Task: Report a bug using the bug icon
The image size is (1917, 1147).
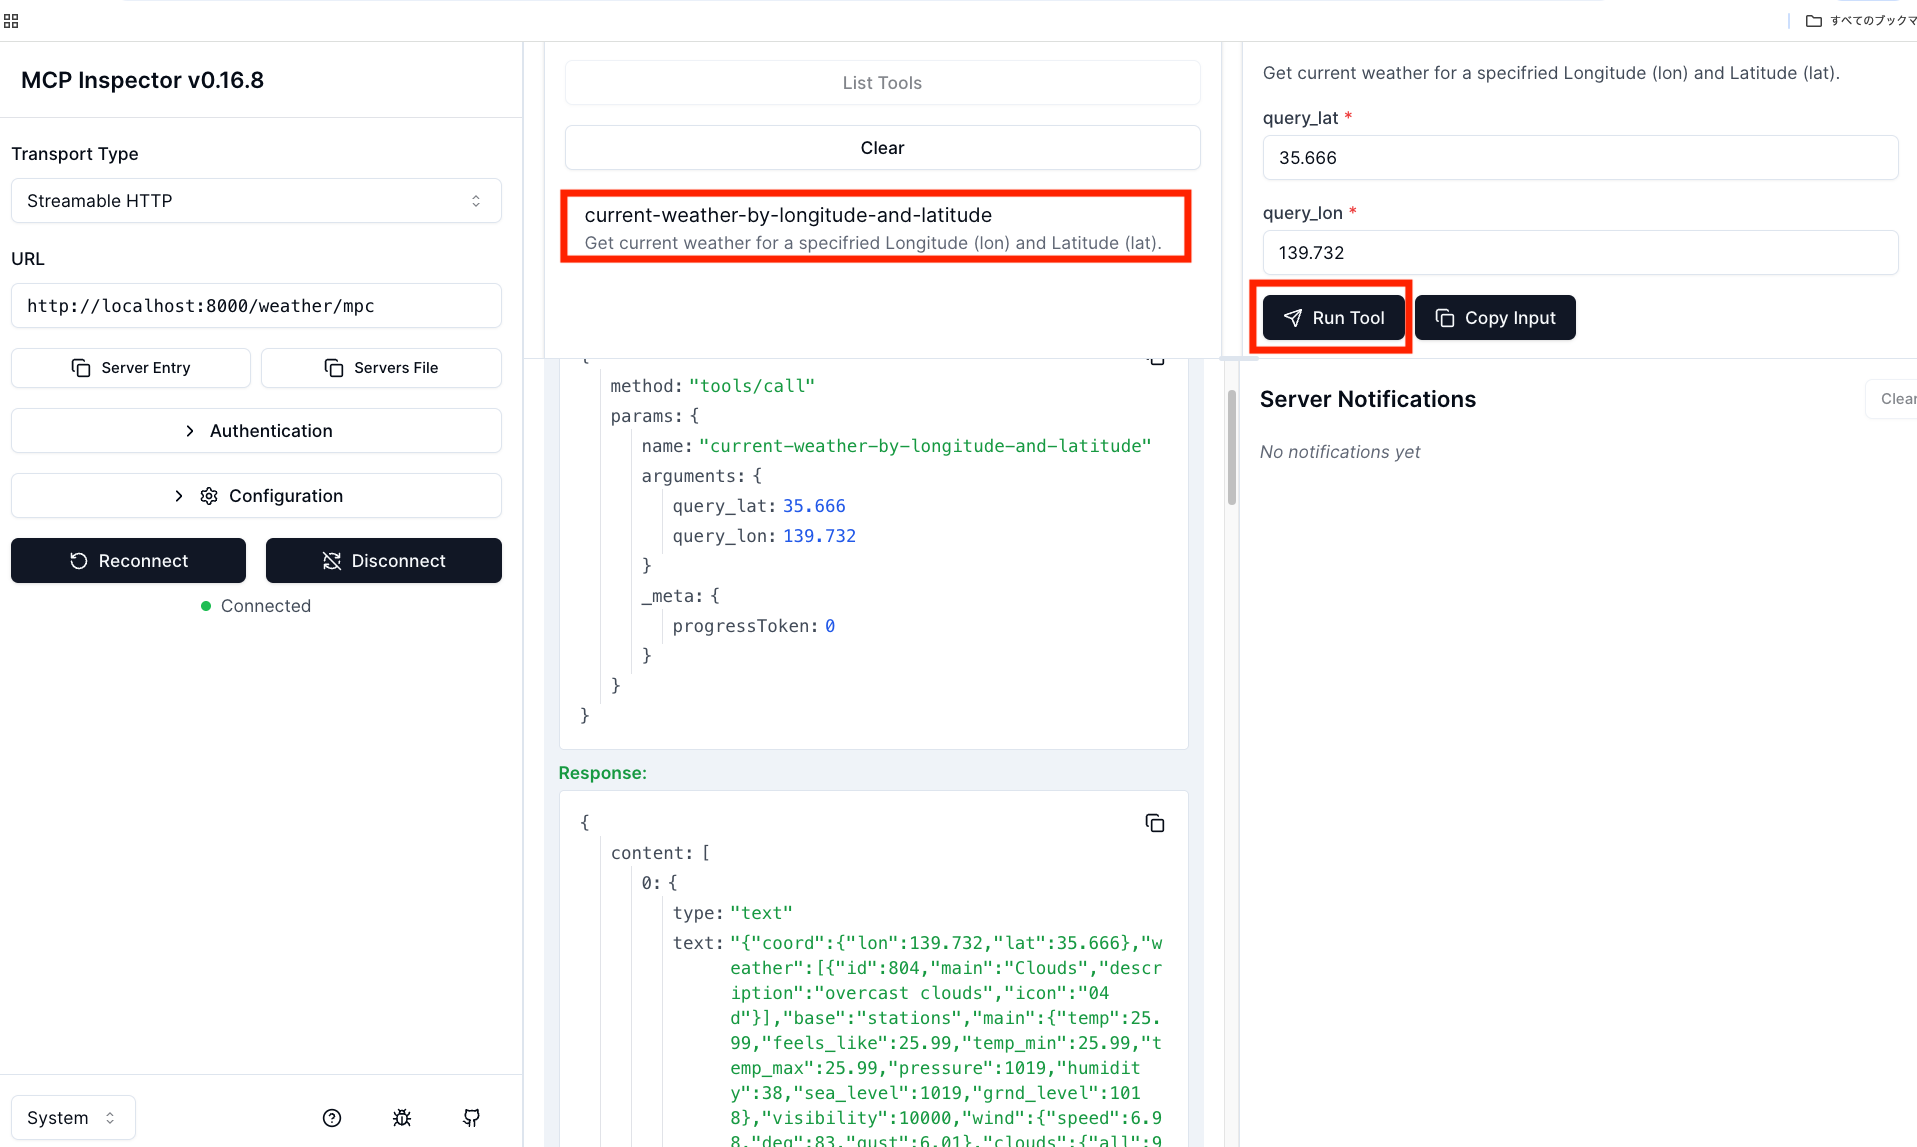Action: pos(401,1117)
